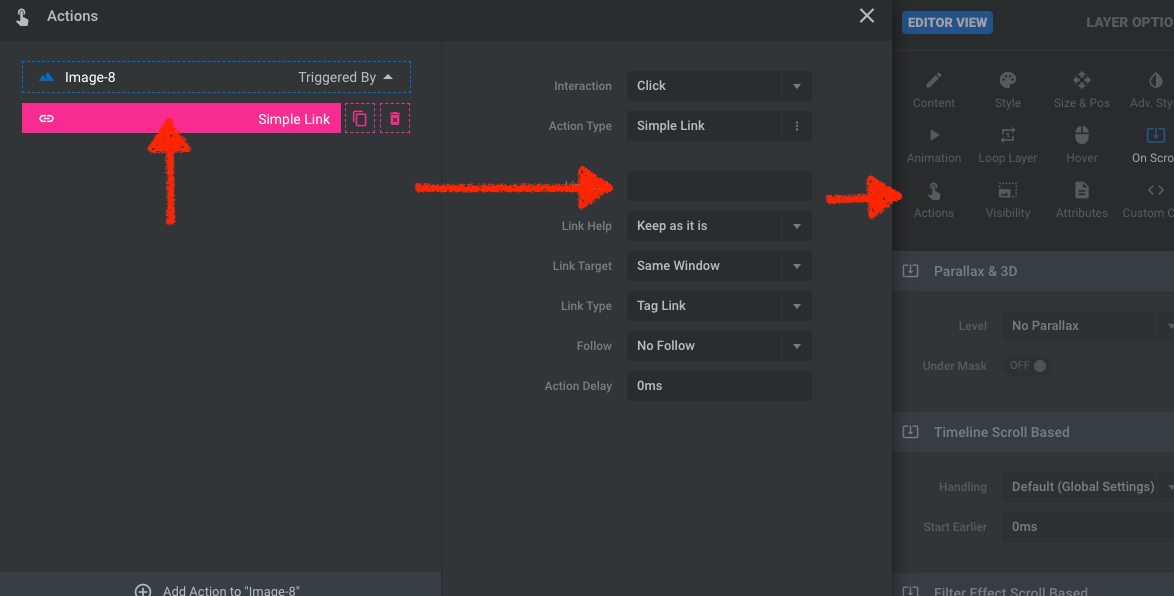This screenshot has width=1174, height=596.
Task: Switch to the Editor View tab
Action: tap(947, 22)
